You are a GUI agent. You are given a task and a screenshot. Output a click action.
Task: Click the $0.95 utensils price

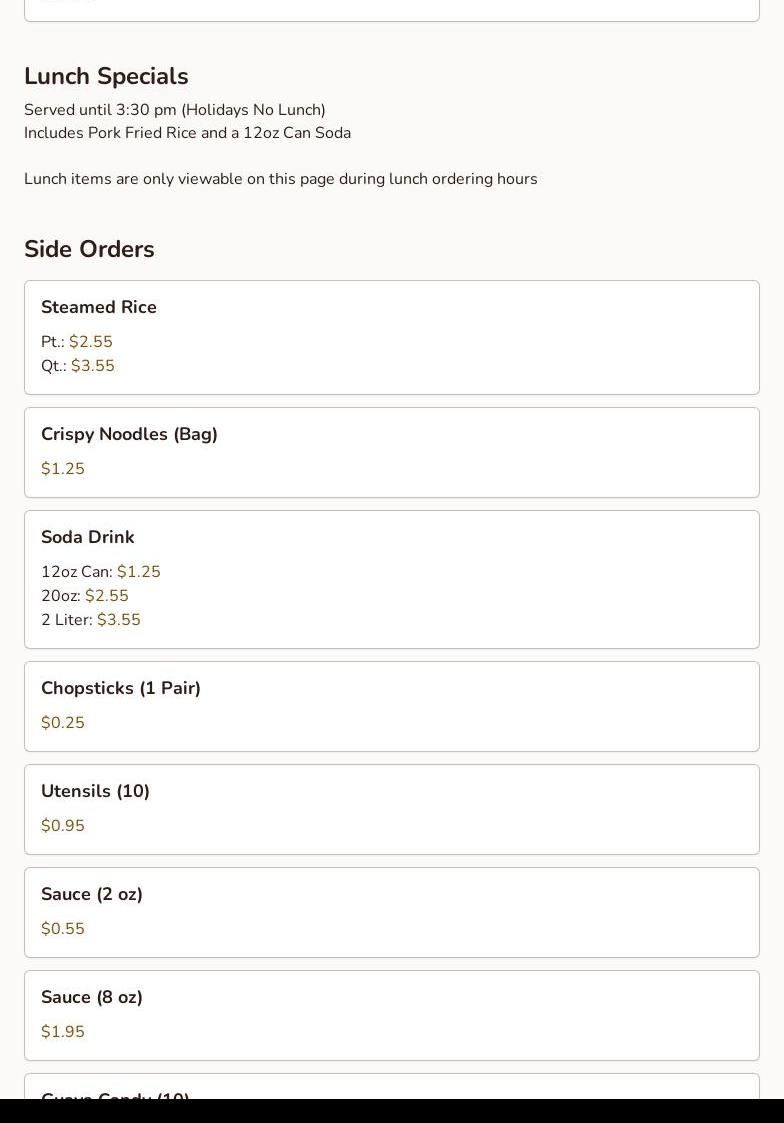(x=63, y=826)
